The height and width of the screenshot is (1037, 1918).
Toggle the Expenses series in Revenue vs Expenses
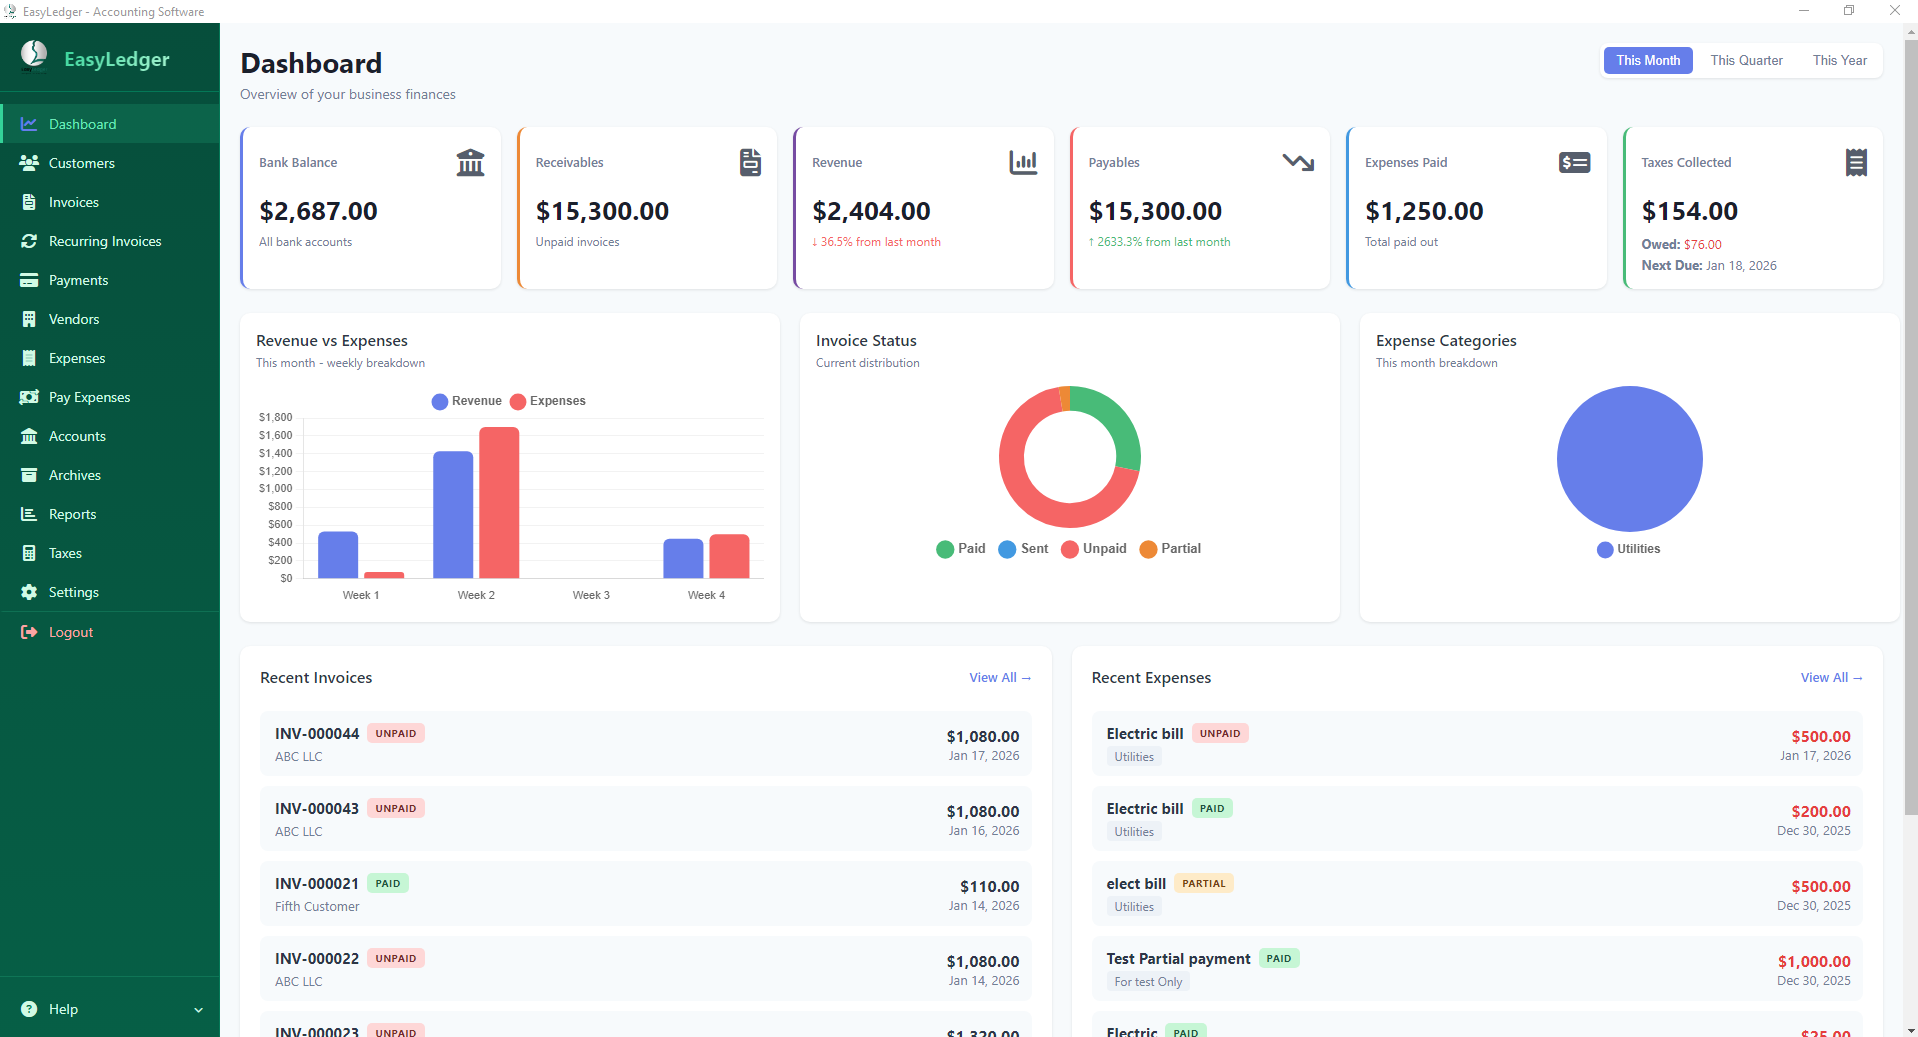(x=547, y=401)
